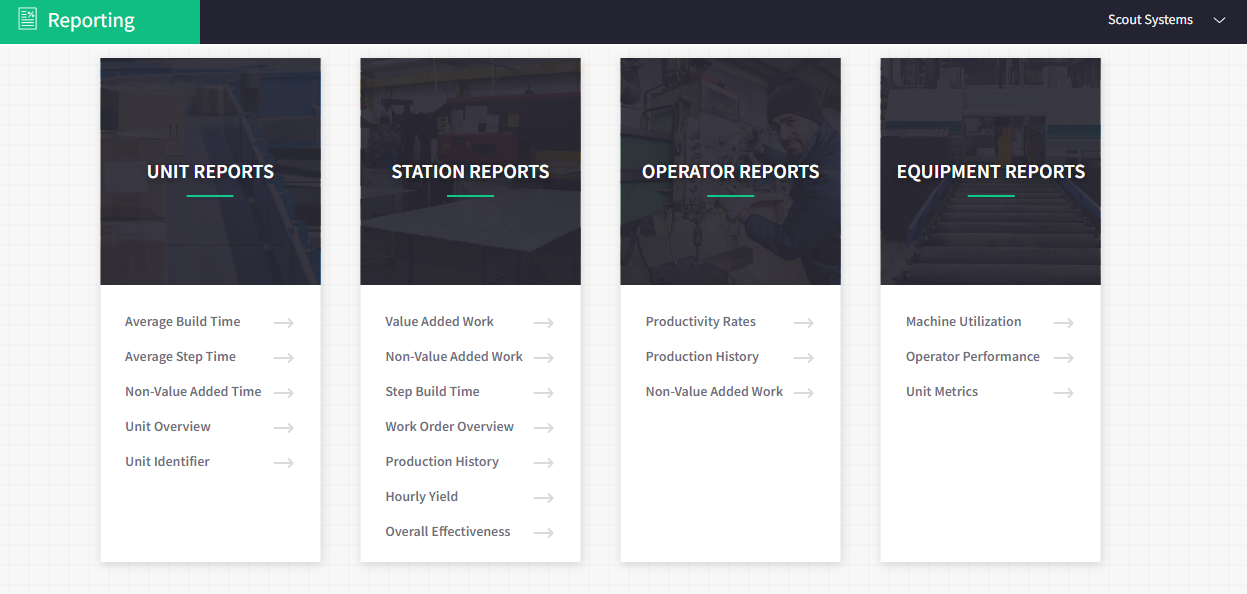Open the Step Build Time station report
The image size is (1247, 594).
[x=432, y=392]
